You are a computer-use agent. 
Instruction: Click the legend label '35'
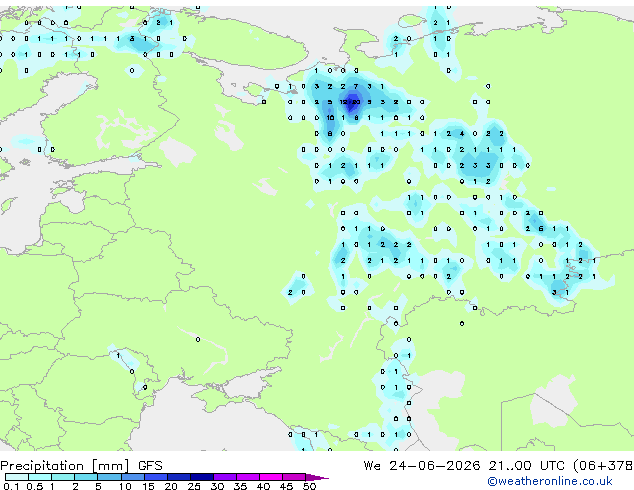(240, 486)
